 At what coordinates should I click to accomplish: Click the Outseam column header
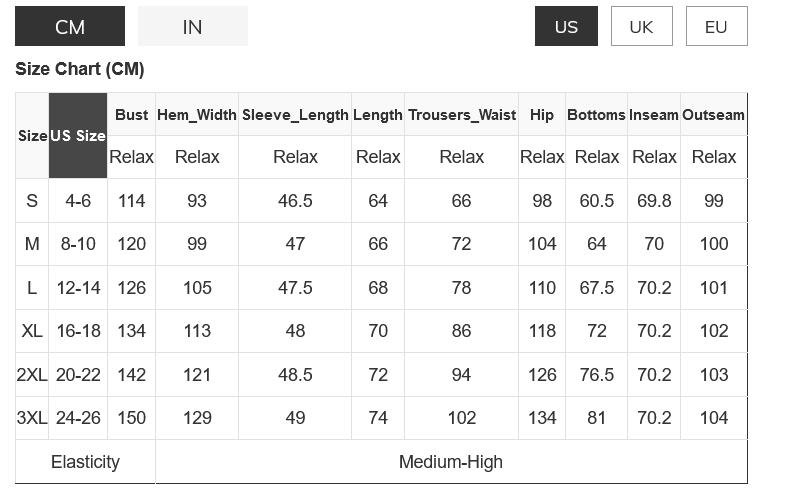click(713, 115)
